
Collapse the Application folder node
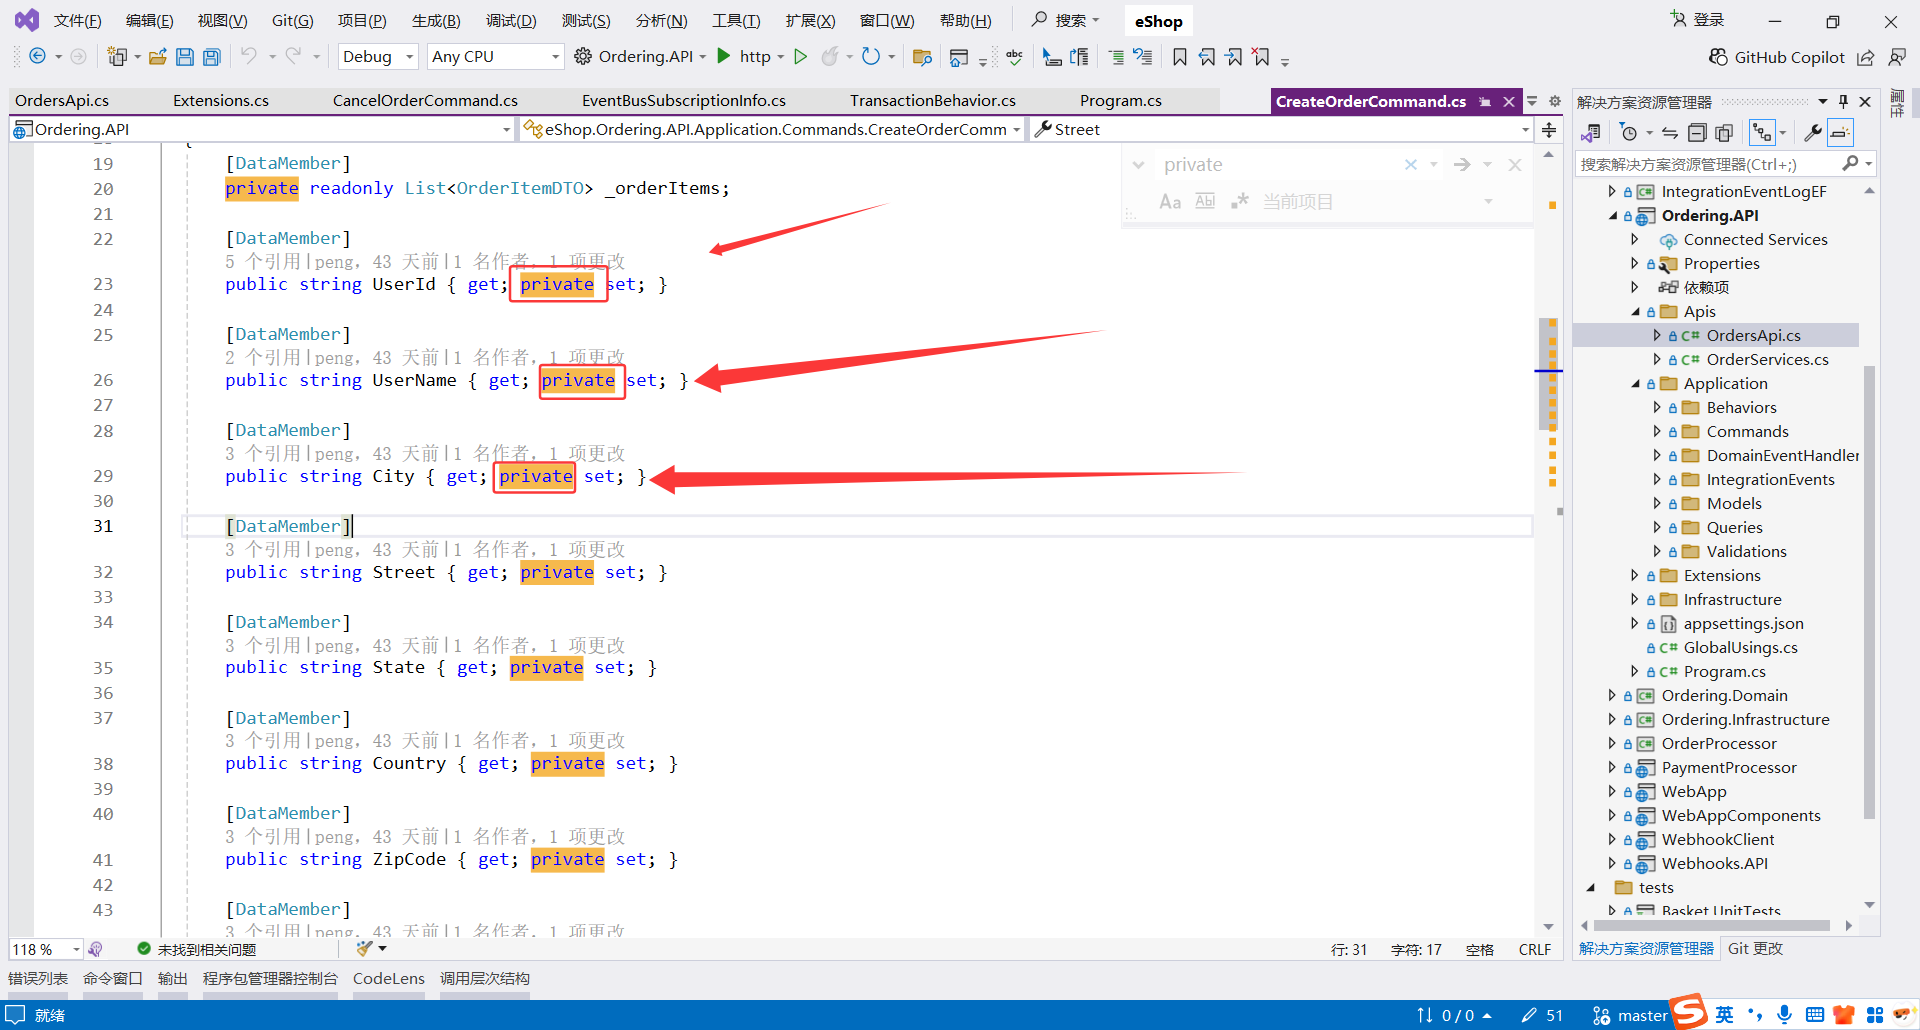[x=1635, y=384]
